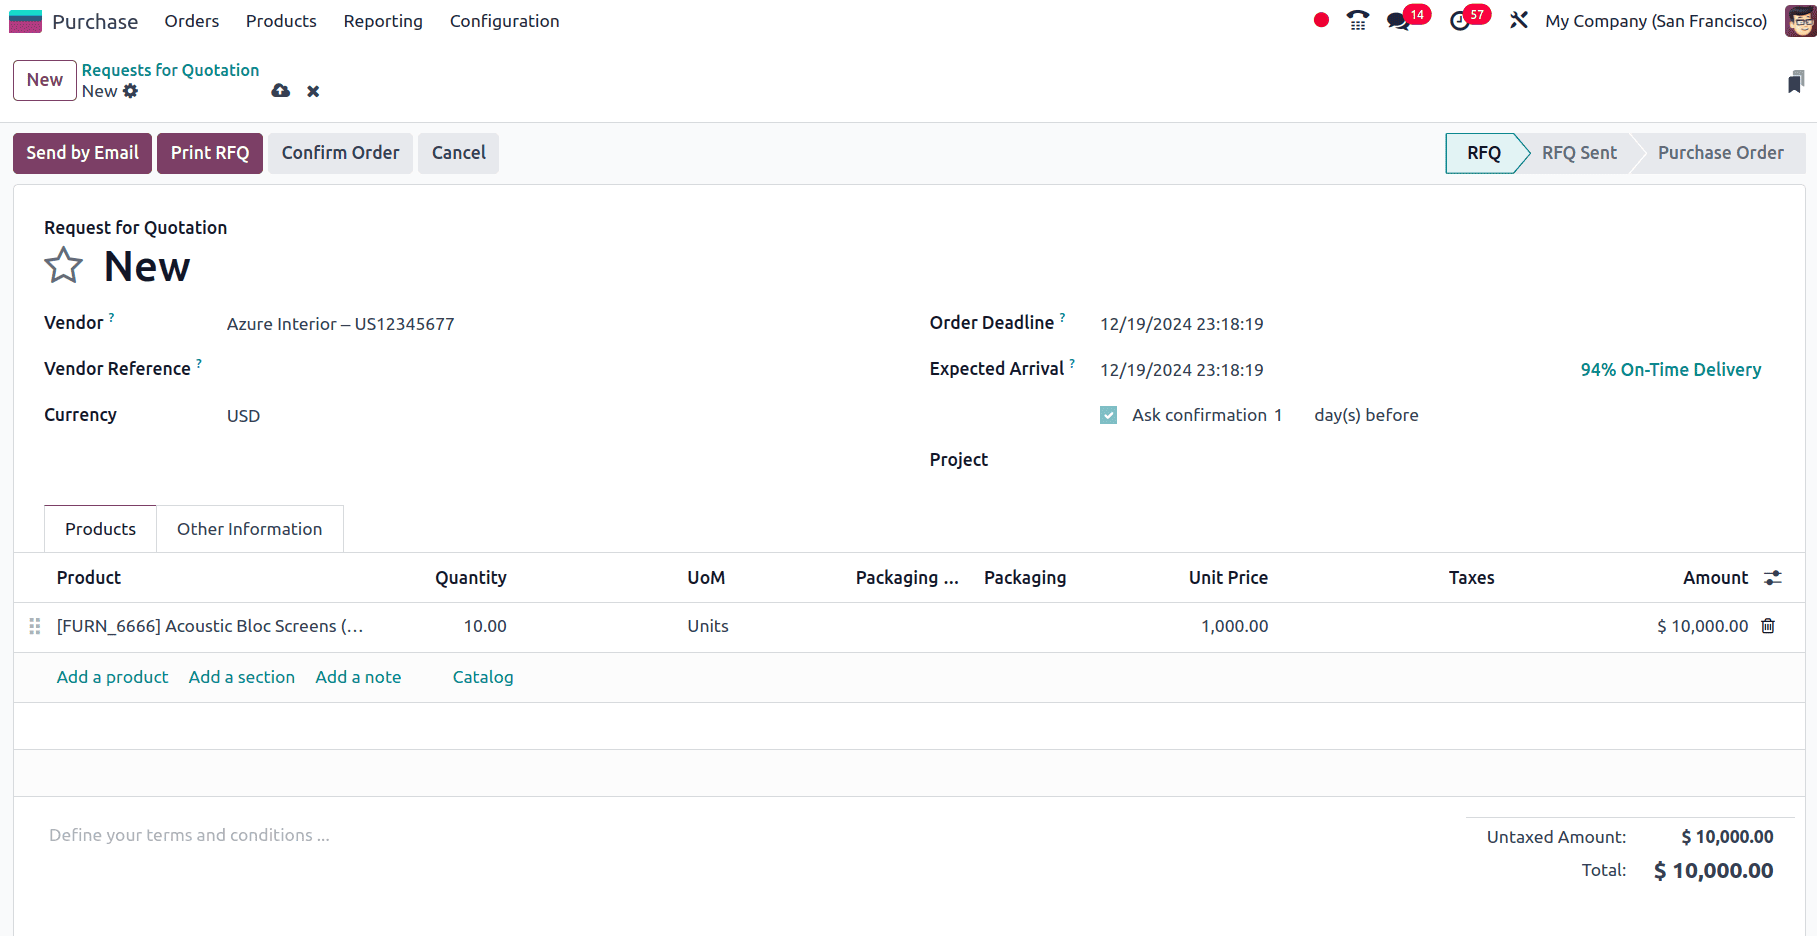Open the optional columns settings icon
This screenshot has width=1817, height=936.
(x=1773, y=578)
